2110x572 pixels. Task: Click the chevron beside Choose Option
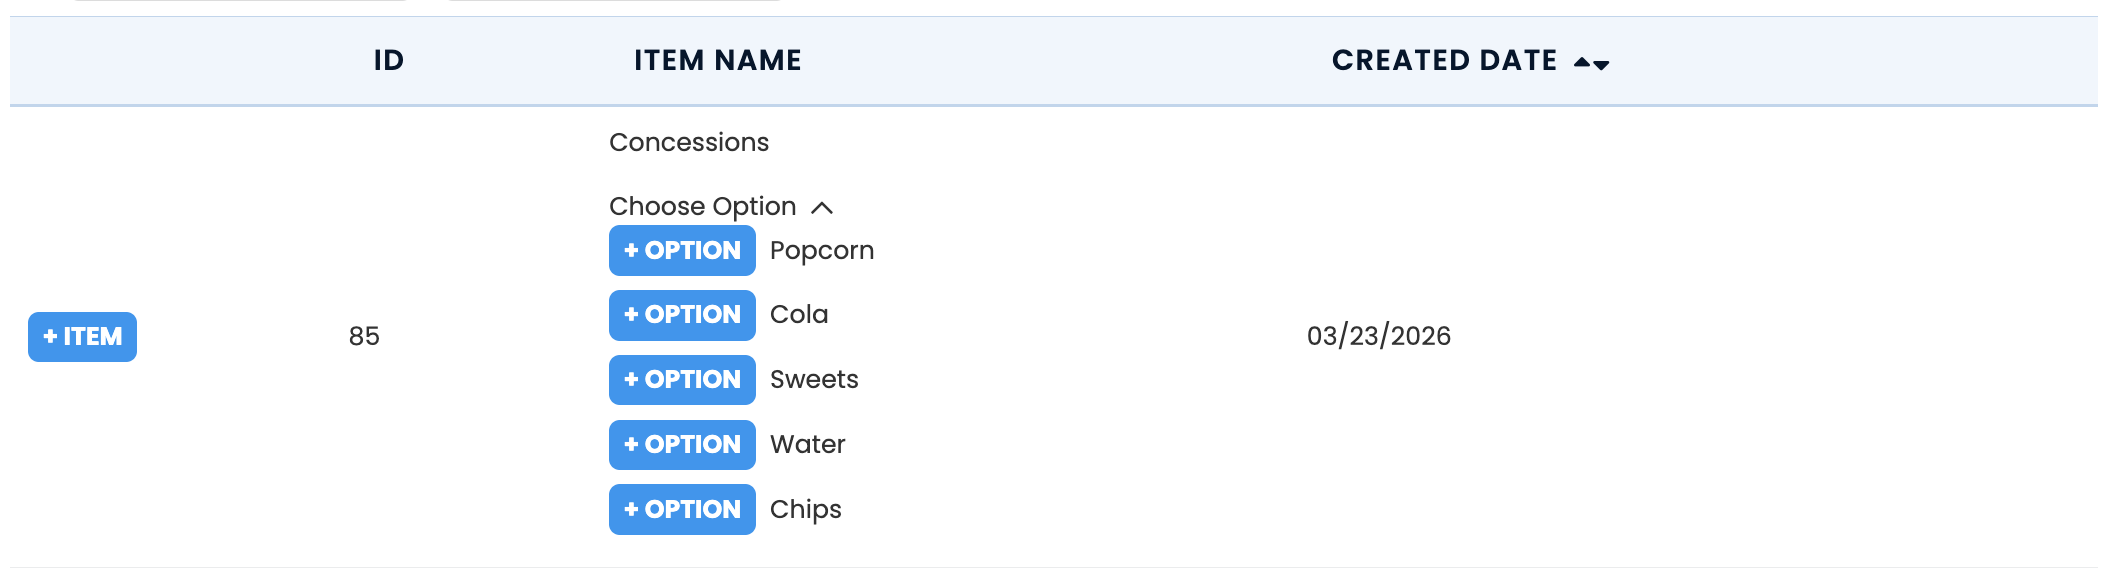822,207
